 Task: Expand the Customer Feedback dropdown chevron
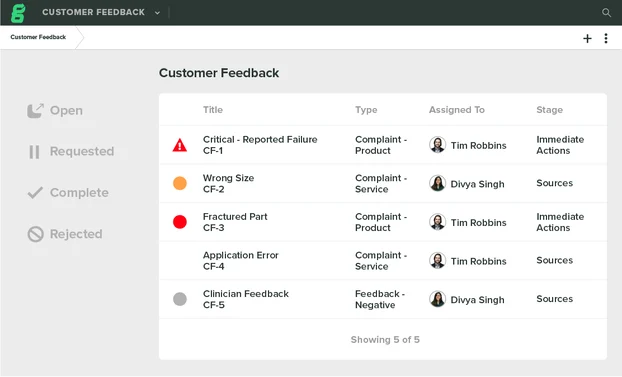coord(157,13)
